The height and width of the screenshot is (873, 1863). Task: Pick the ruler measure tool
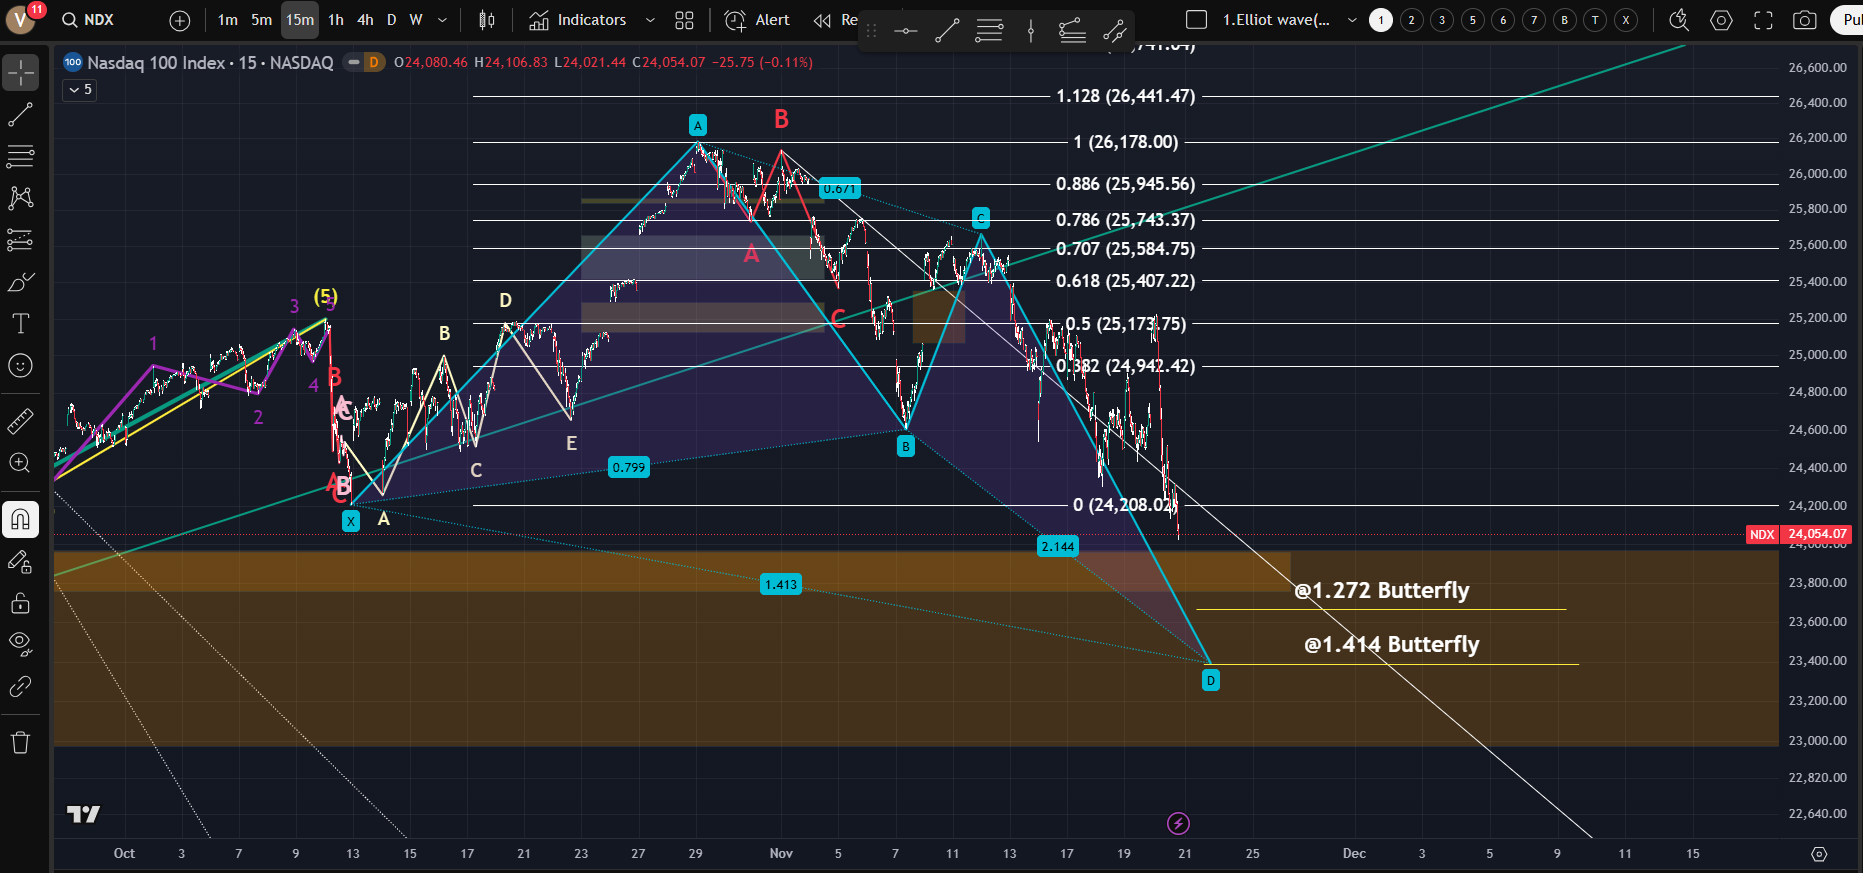tap(20, 422)
